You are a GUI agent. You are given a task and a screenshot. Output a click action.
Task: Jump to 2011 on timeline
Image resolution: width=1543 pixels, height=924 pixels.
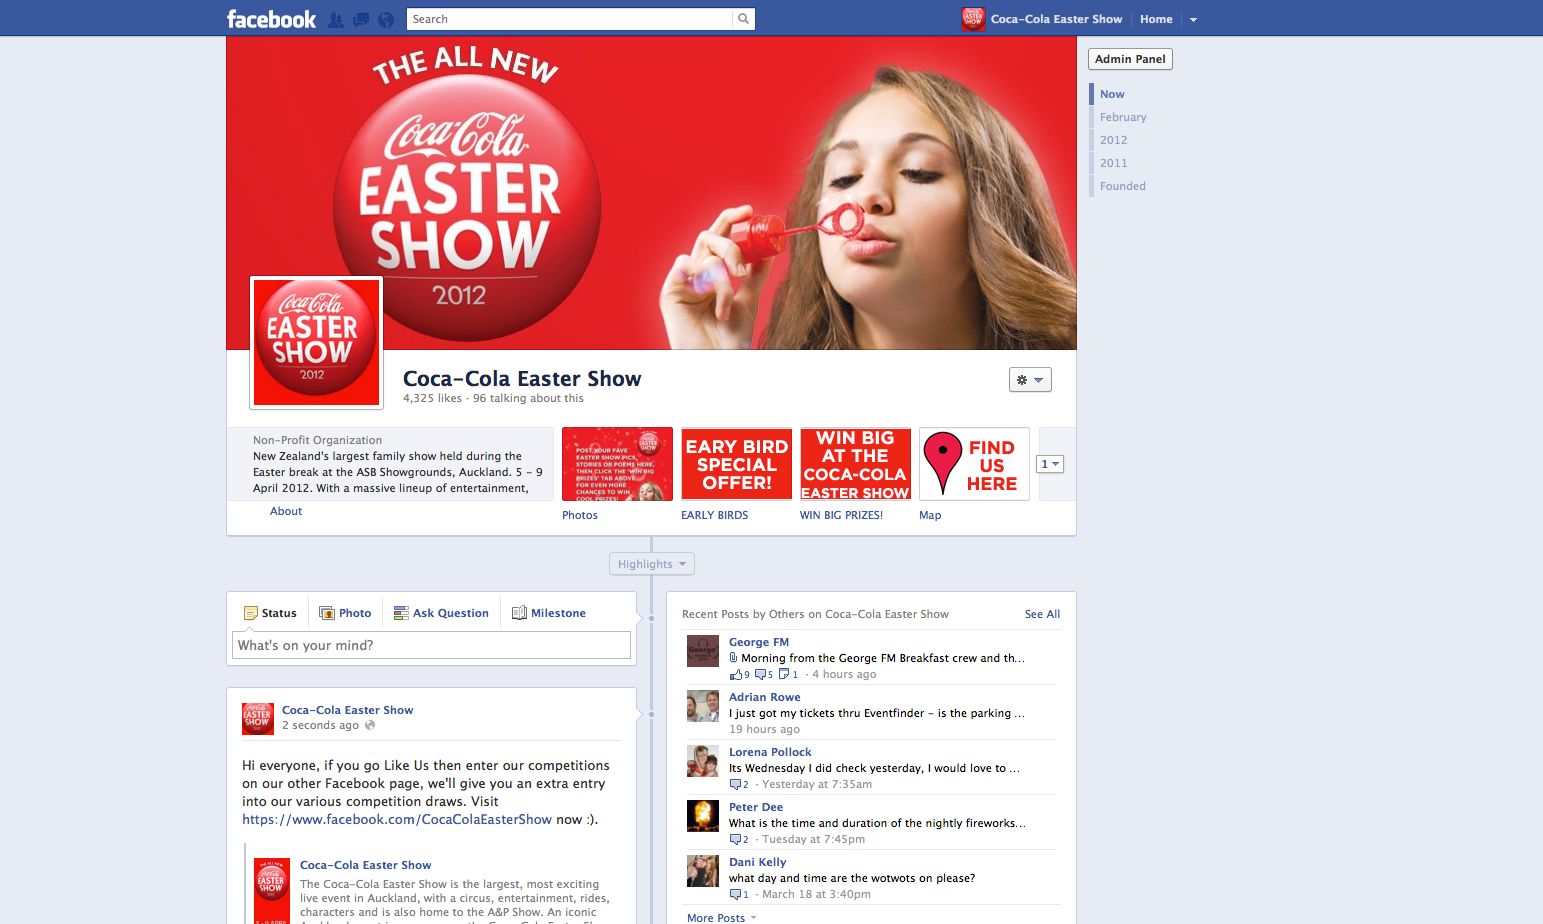click(1113, 163)
